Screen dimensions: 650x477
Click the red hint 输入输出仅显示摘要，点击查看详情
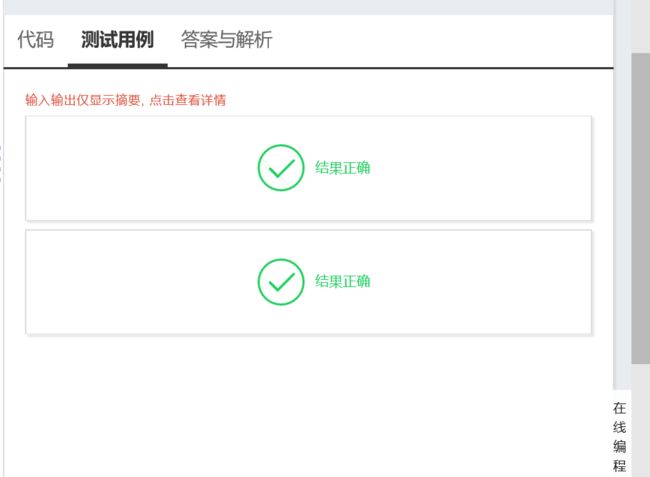pos(125,100)
